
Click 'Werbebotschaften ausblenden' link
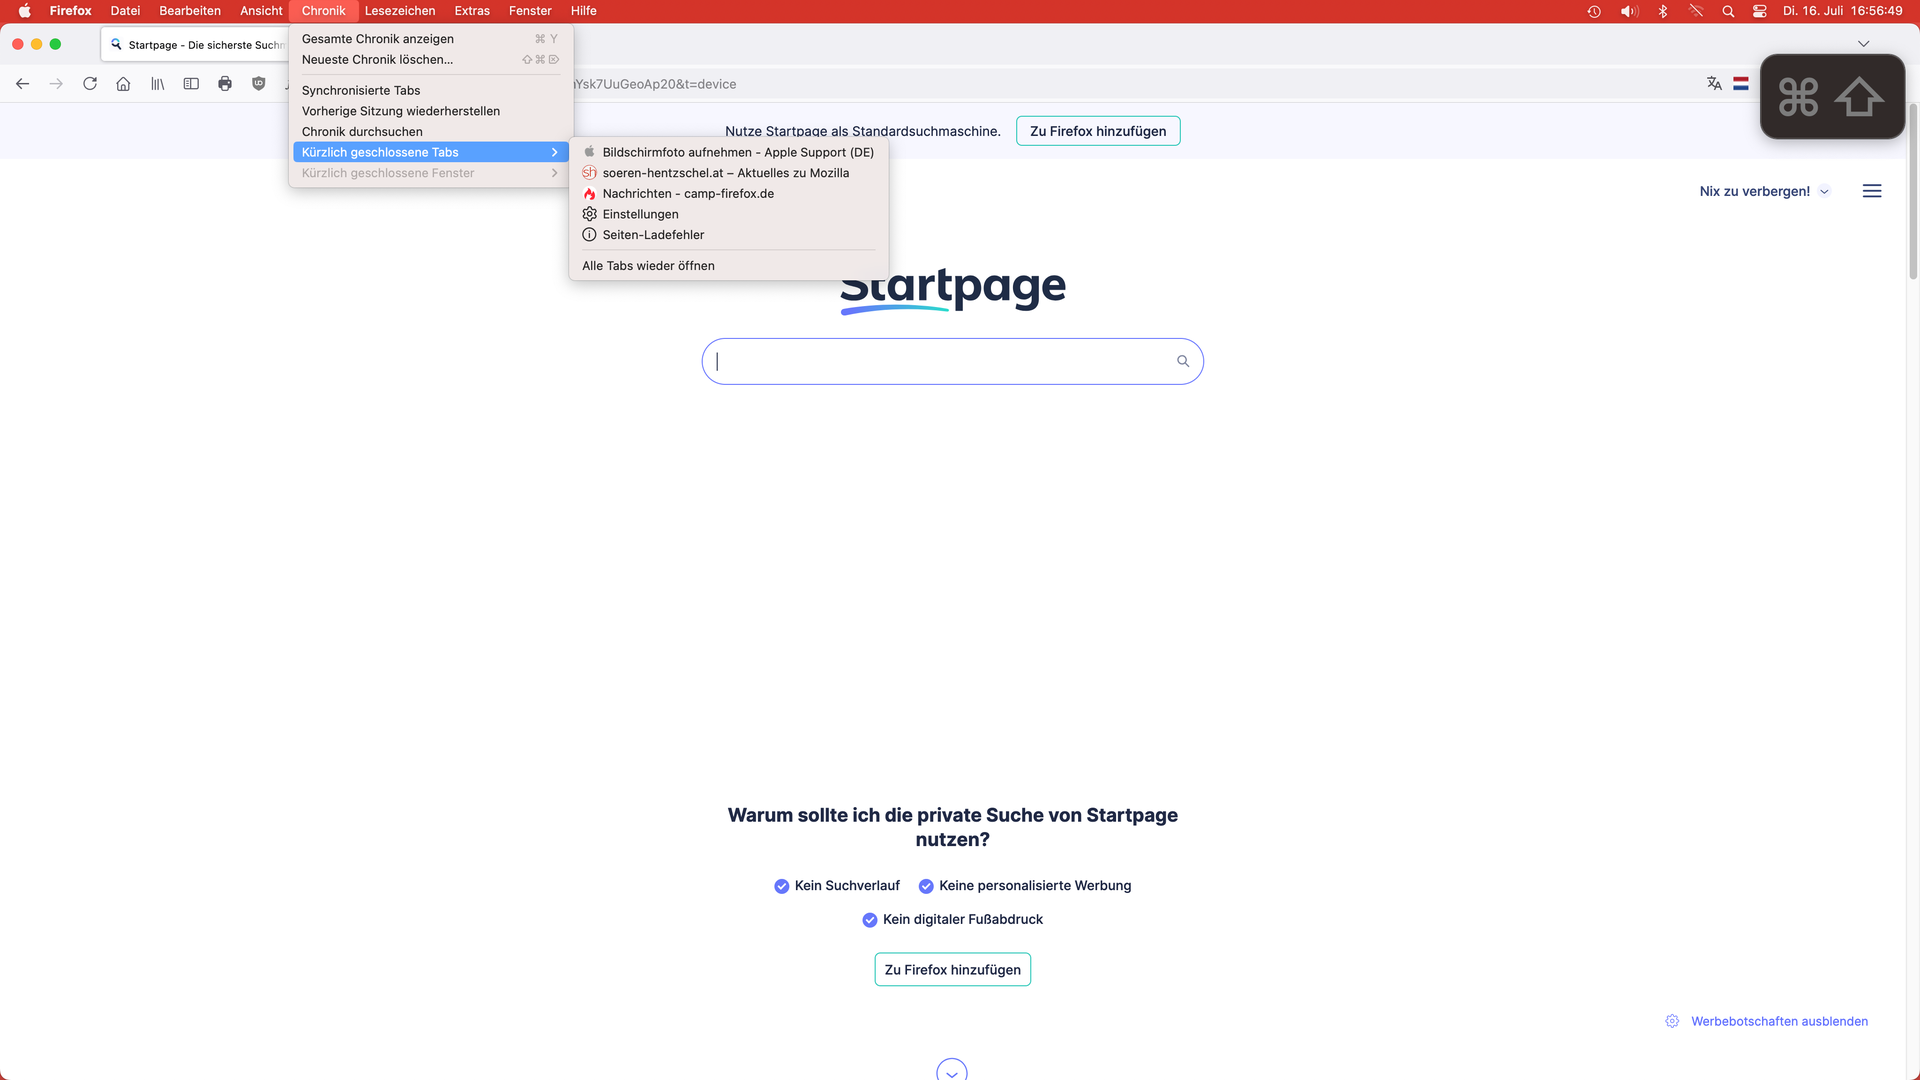coord(1779,1021)
